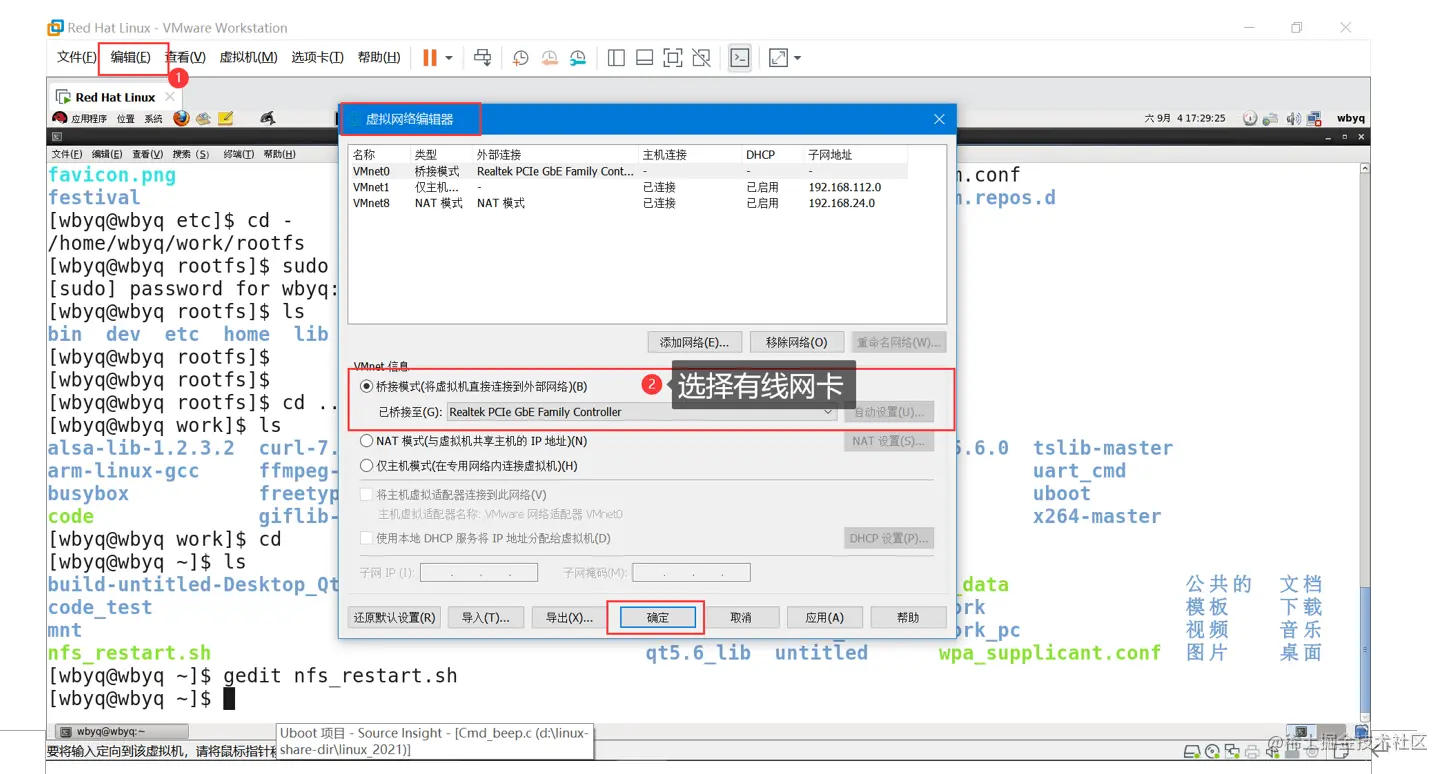Screen dimensions: 1449x774
Task: Open the 帮助(H) menu in VMware
Action: [x=378, y=58]
